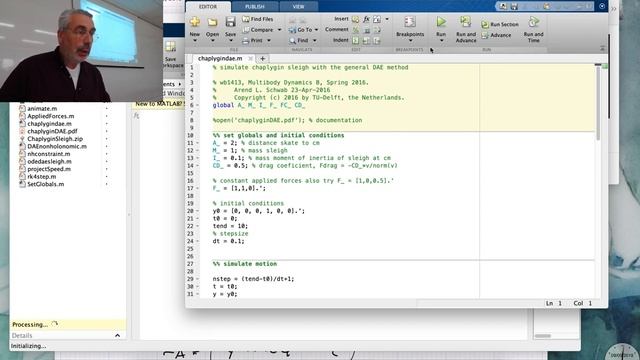The height and width of the screenshot is (360, 640).
Task: Click the Find search button
Action: pyautogui.click(x=299, y=40)
